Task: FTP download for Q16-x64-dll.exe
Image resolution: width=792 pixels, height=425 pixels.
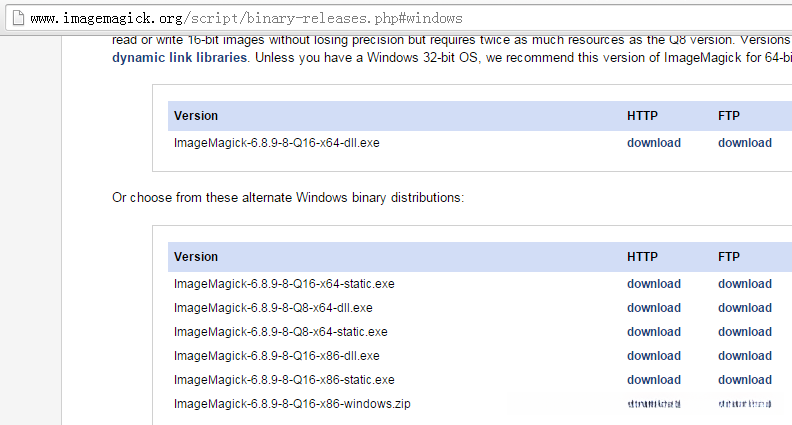Action: pos(745,143)
